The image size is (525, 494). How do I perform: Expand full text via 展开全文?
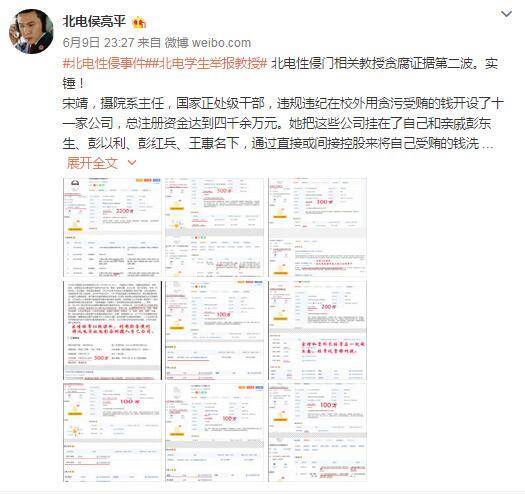92,163
